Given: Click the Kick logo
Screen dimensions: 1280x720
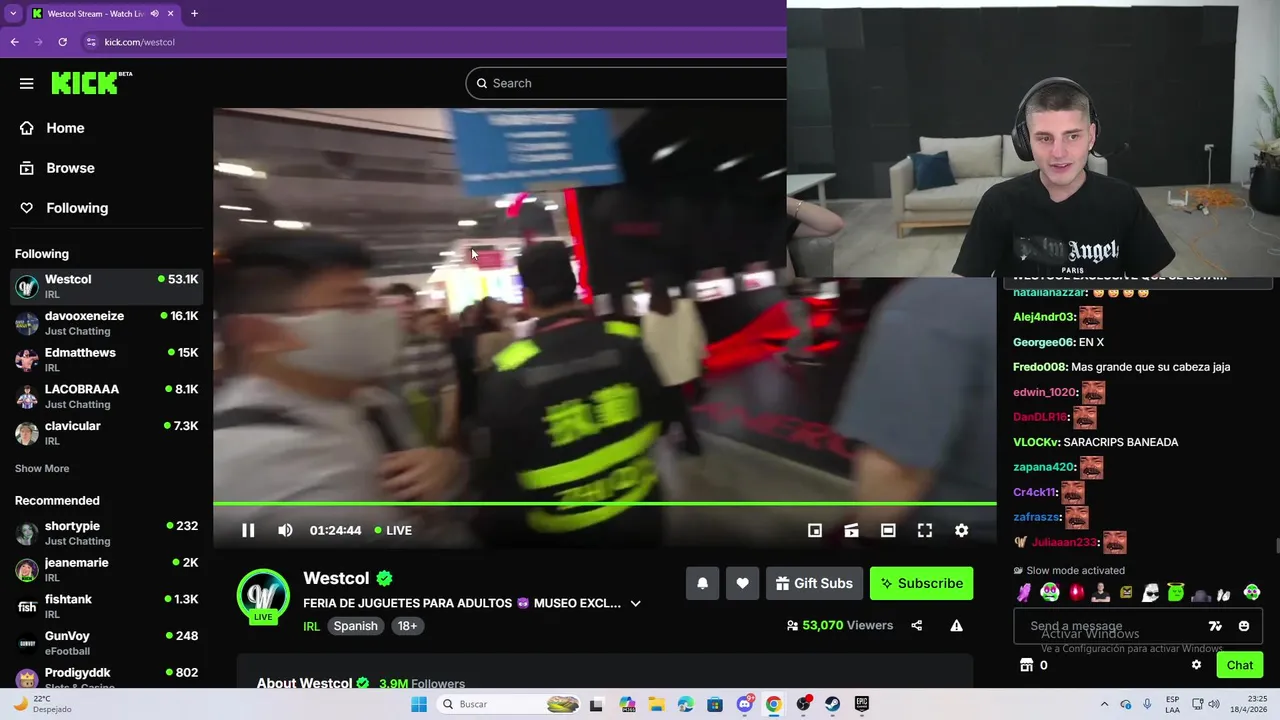Looking at the screenshot, I should (91, 83).
